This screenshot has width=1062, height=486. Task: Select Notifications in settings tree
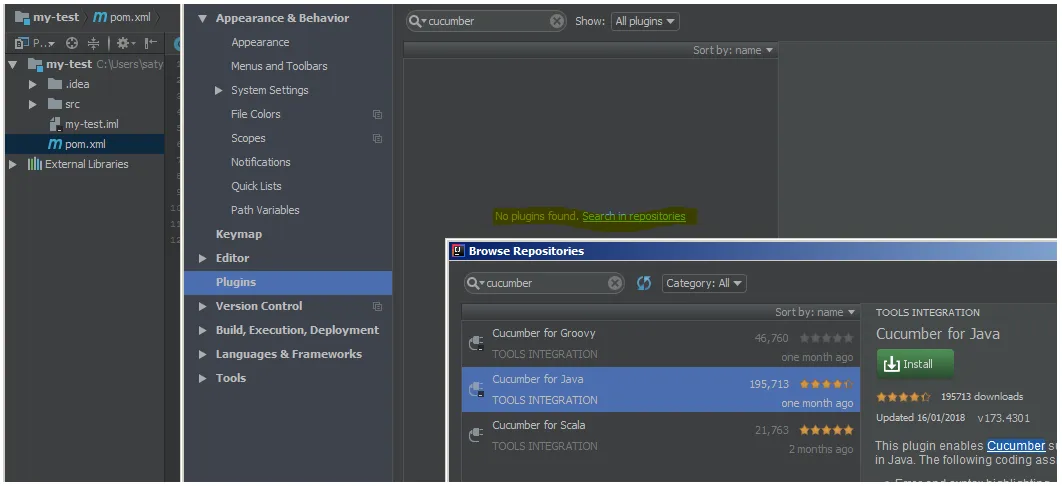point(261,162)
